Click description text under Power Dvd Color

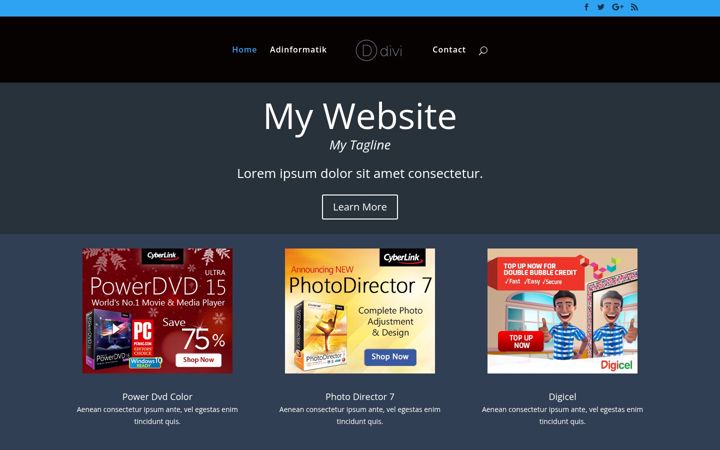pos(158,415)
